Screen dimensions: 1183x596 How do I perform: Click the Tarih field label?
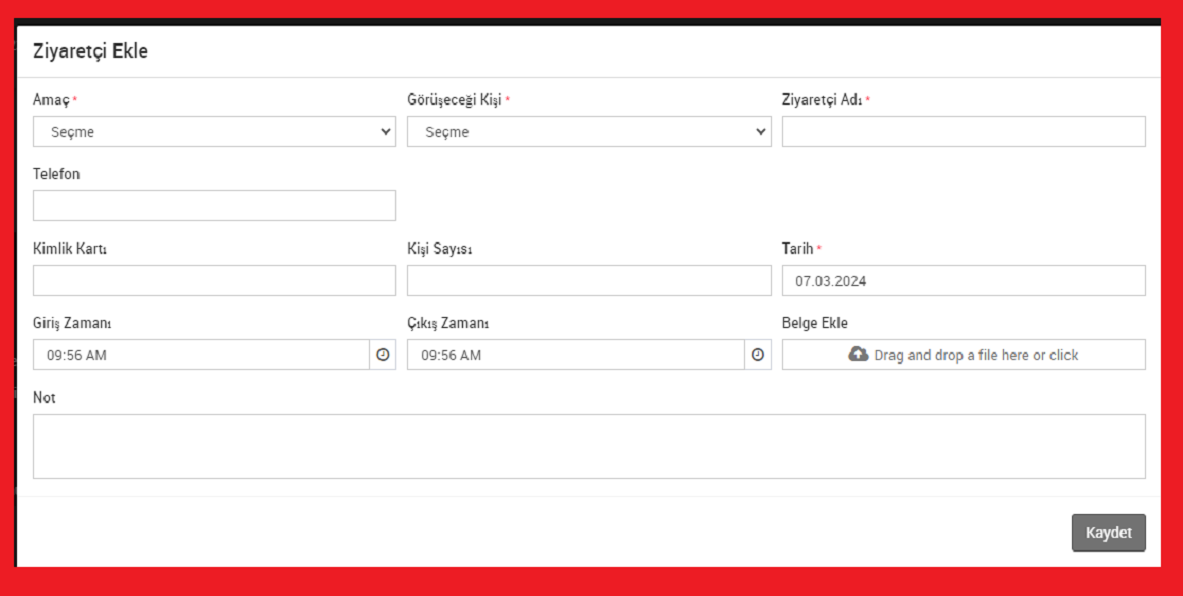797,249
